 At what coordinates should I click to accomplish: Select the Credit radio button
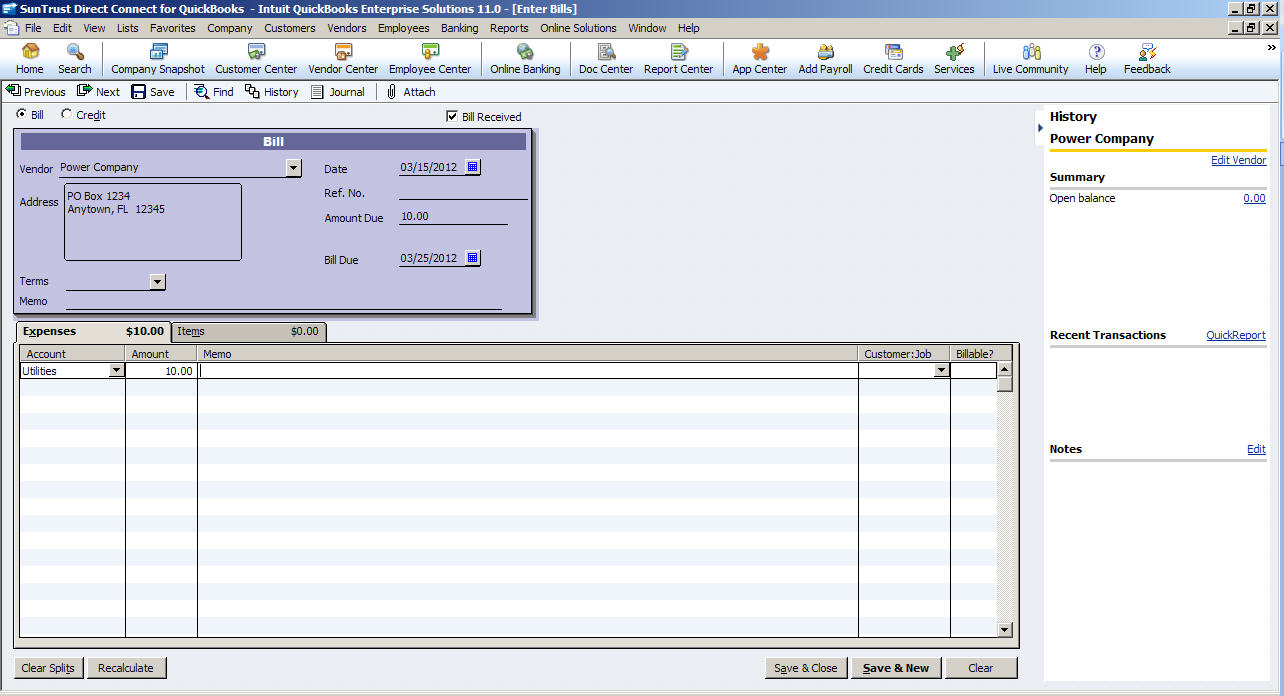[67, 114]
